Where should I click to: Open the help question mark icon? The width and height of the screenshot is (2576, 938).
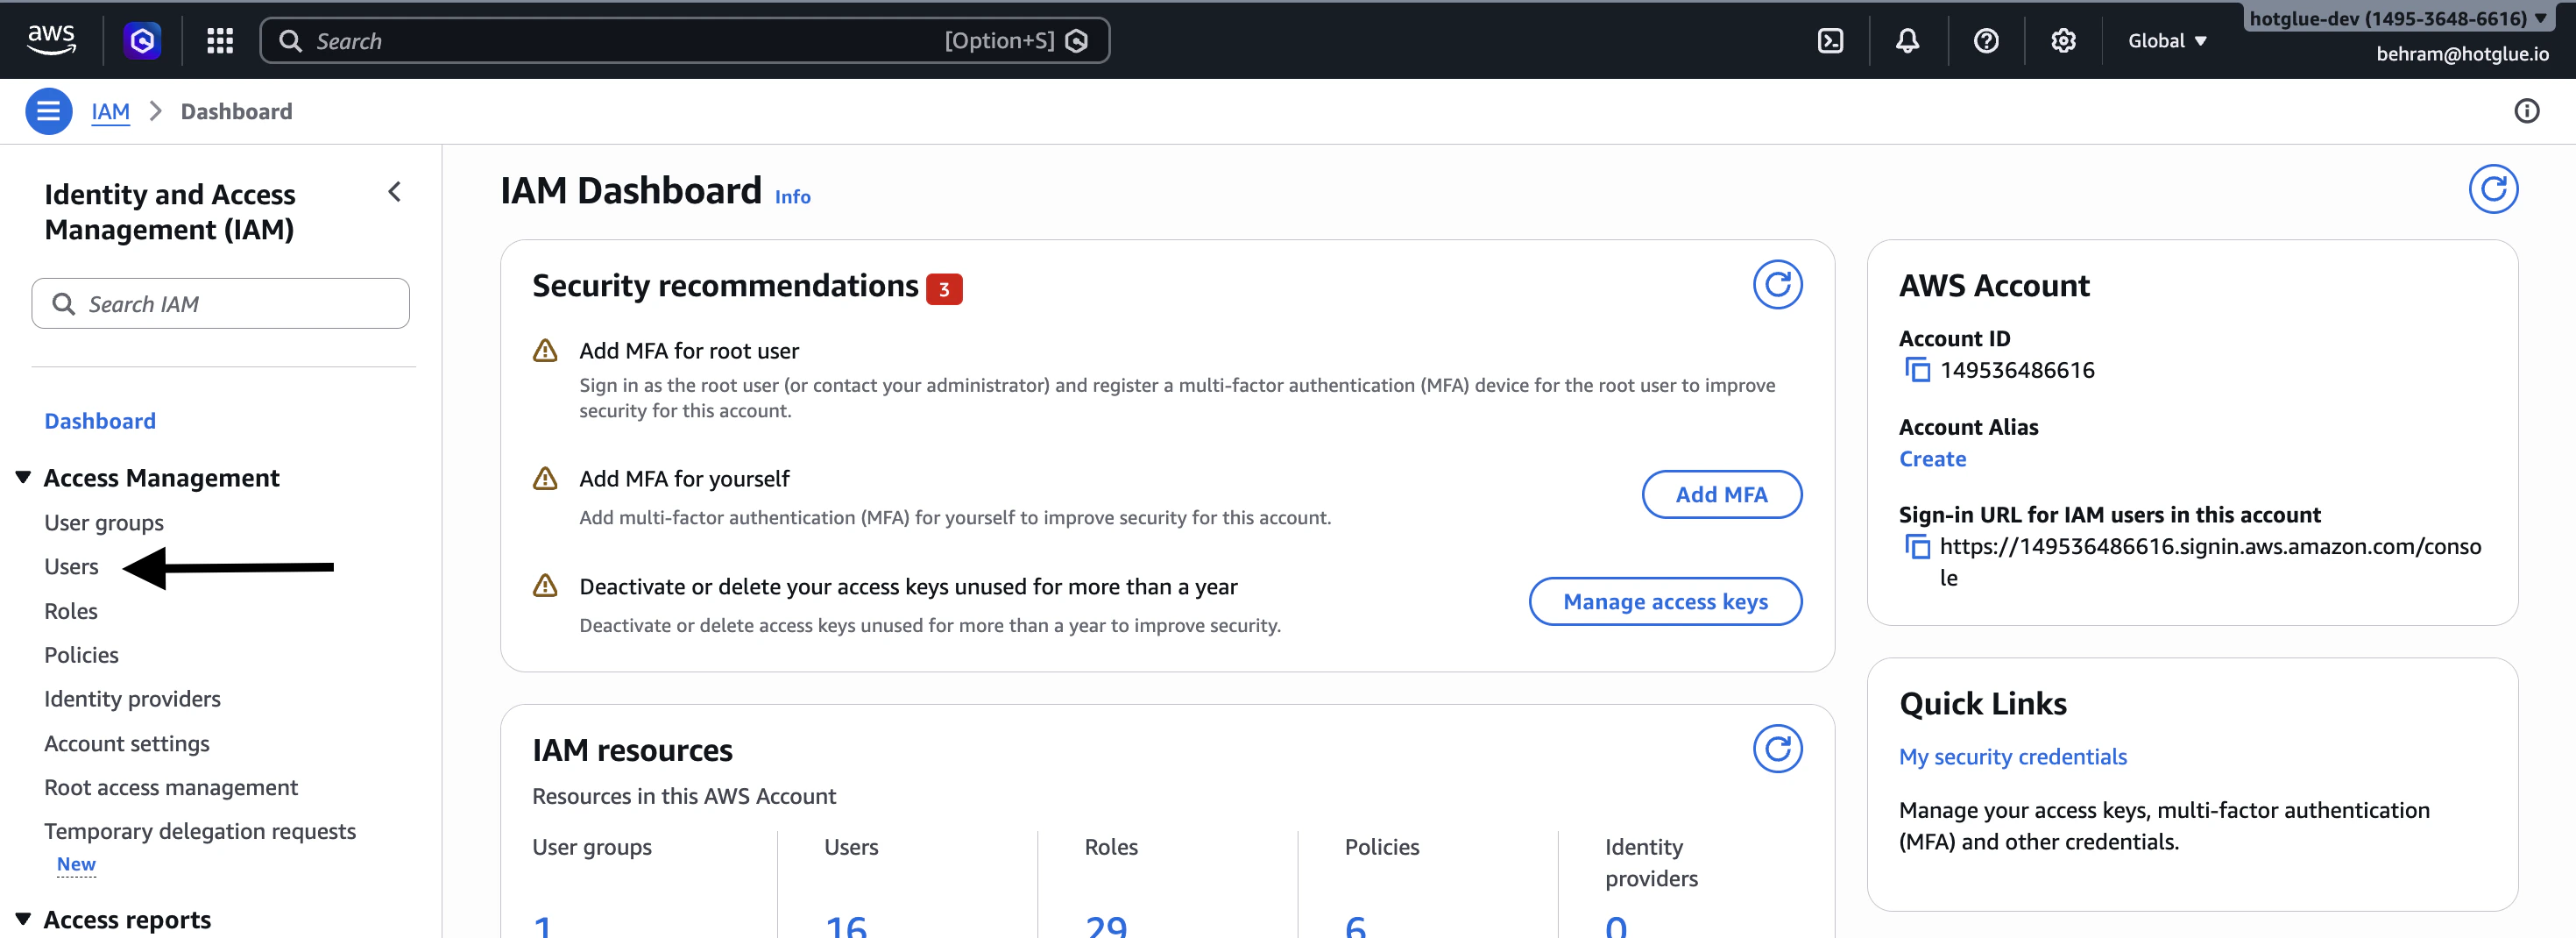(1986, 40)
